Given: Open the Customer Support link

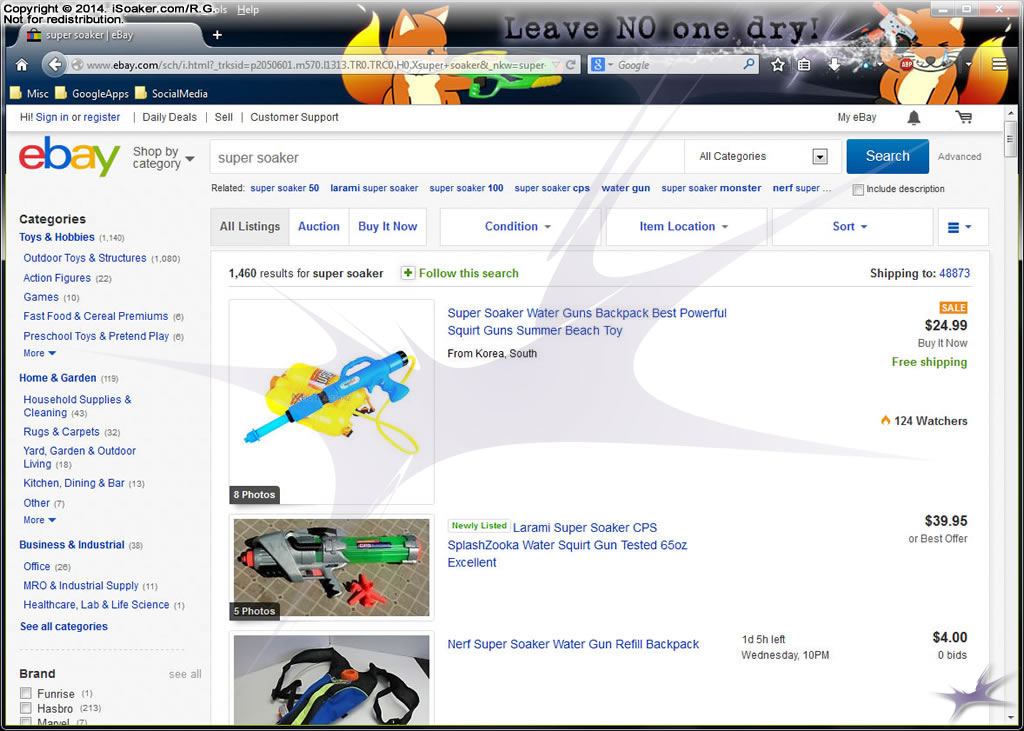Looking at the screenshot, I should tap(295, 118).
